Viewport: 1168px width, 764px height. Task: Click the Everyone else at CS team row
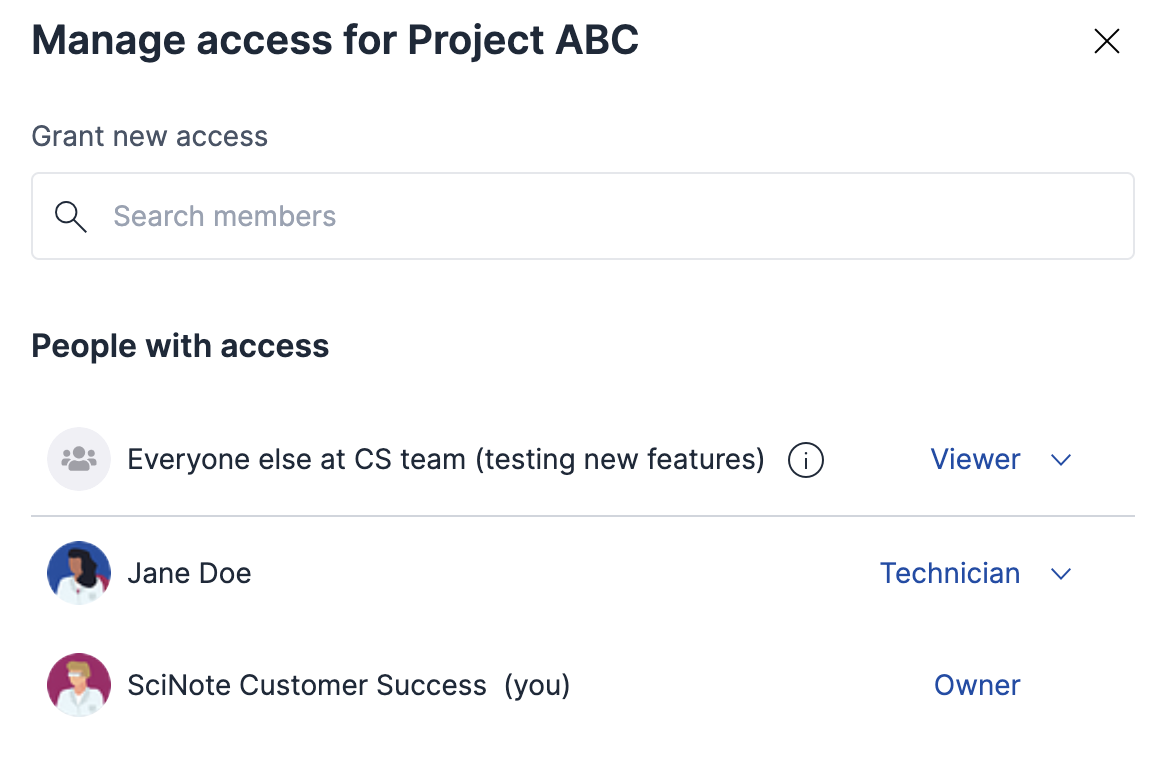(x=447, y=459)
